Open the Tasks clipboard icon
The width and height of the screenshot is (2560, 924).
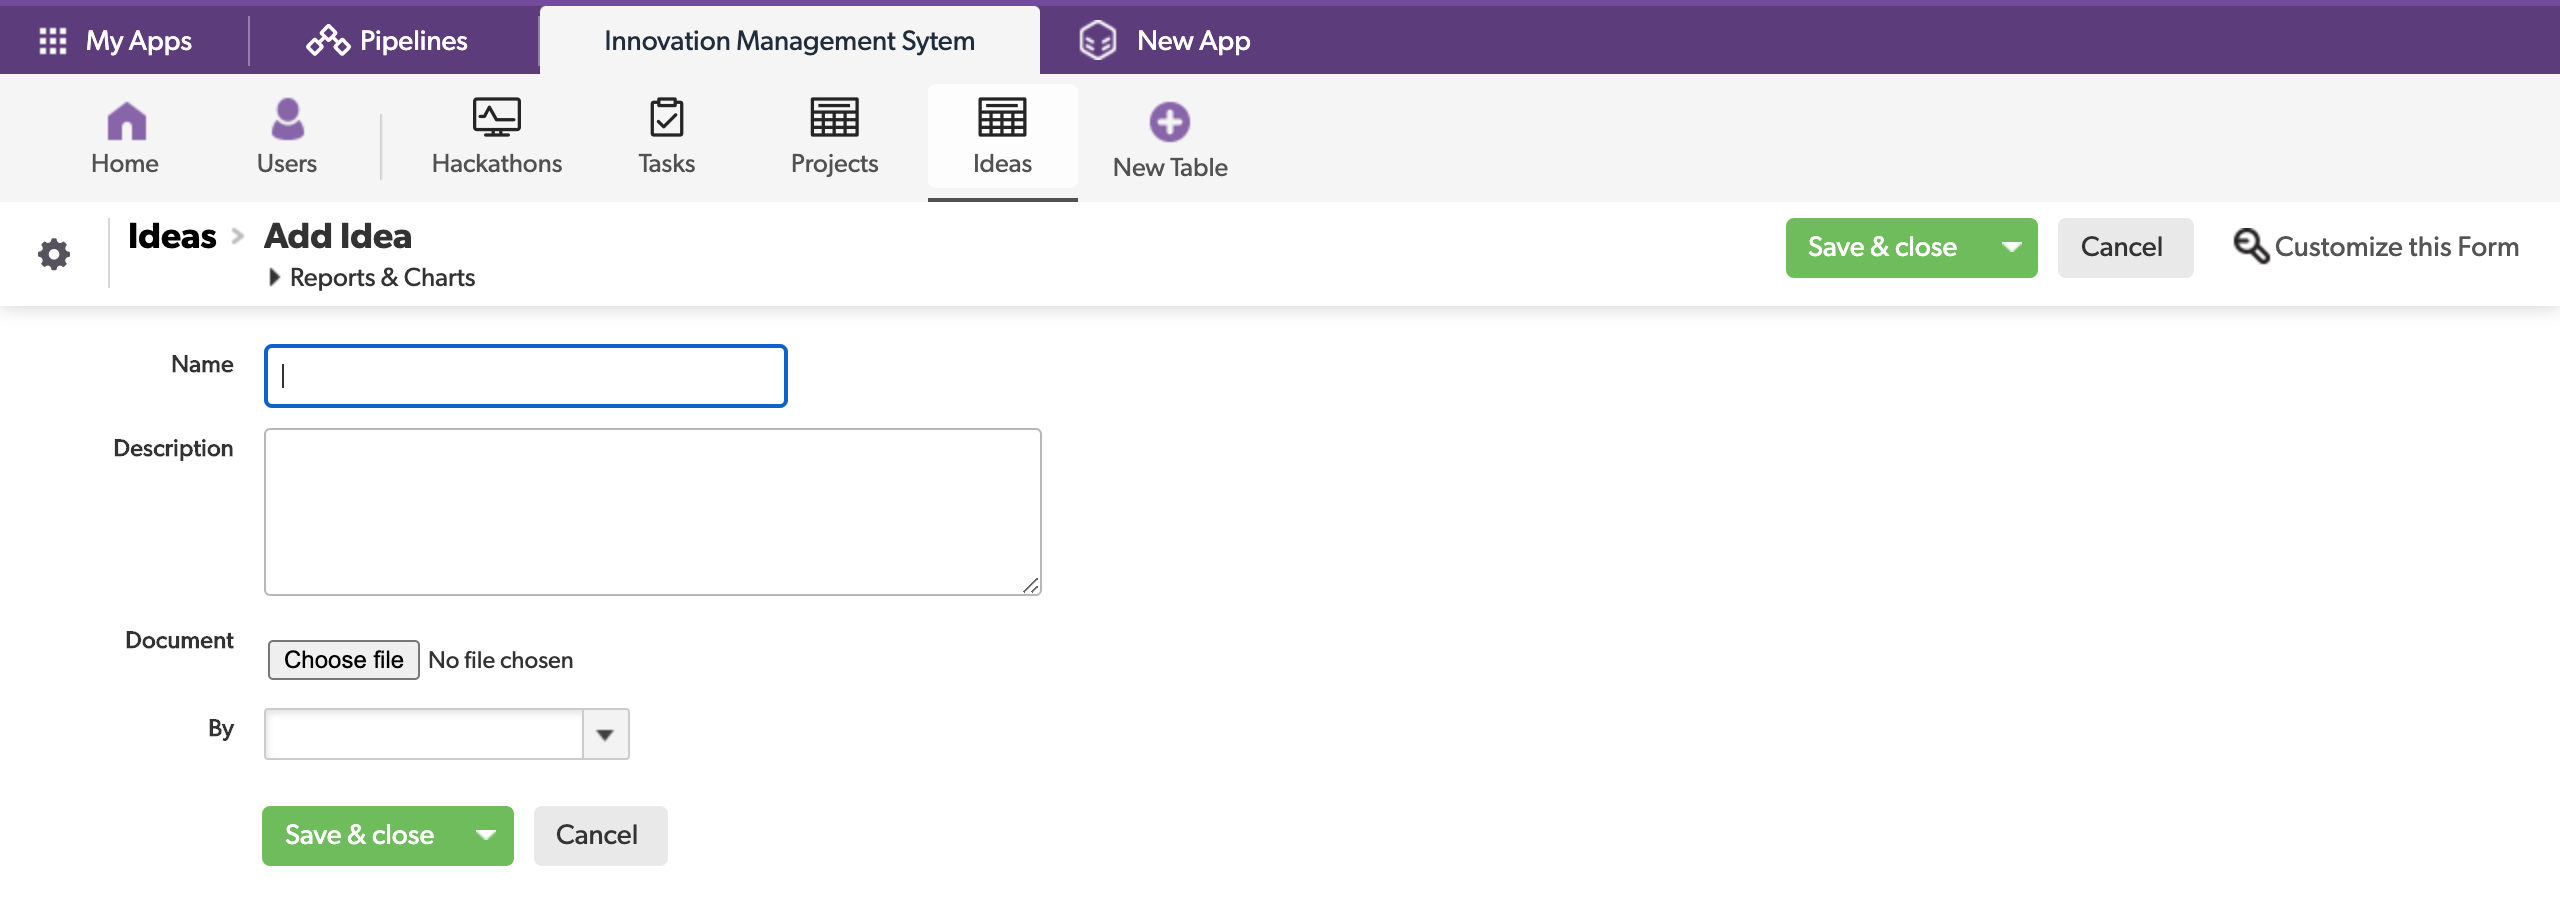[x=667, y=117]
